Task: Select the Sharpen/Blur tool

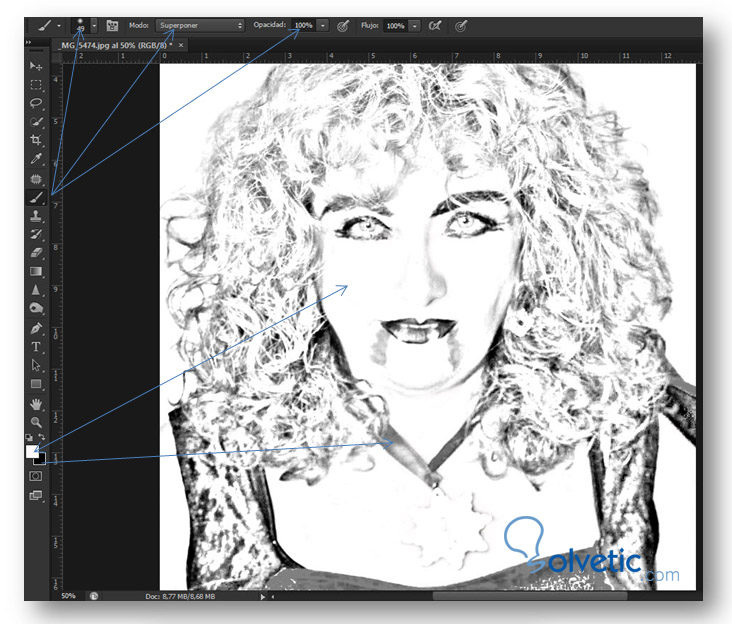Action: click(x=36, y=290)
